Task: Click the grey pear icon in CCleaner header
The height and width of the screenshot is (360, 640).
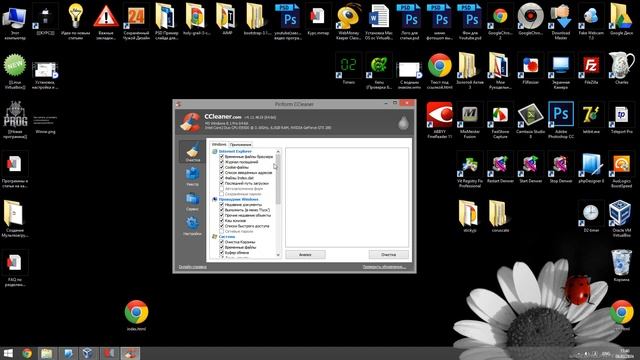Action: [403, 122]
